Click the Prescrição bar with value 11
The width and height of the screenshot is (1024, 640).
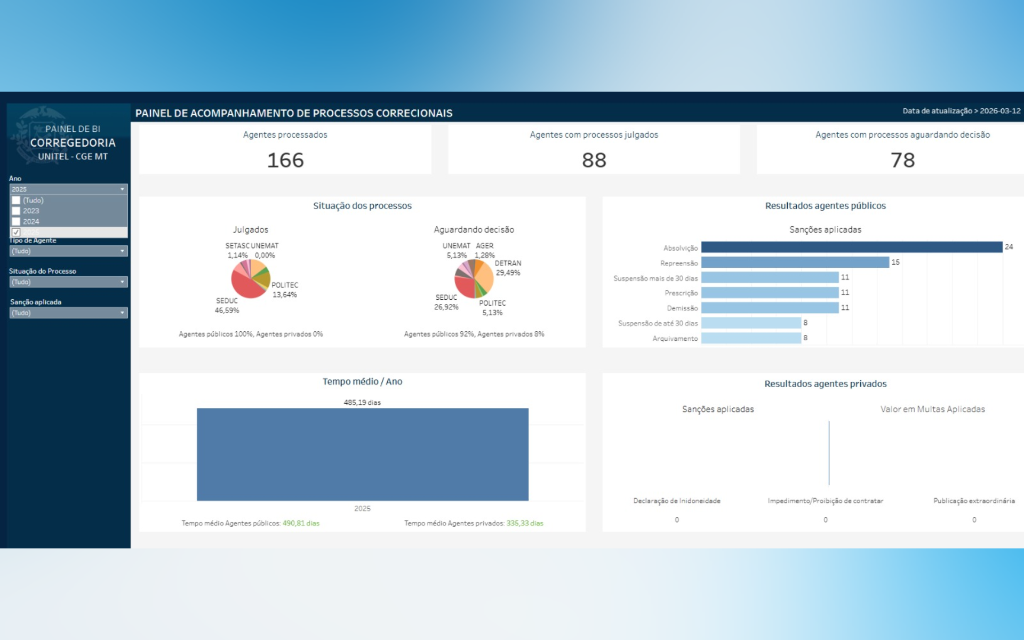tap(769, 293)
